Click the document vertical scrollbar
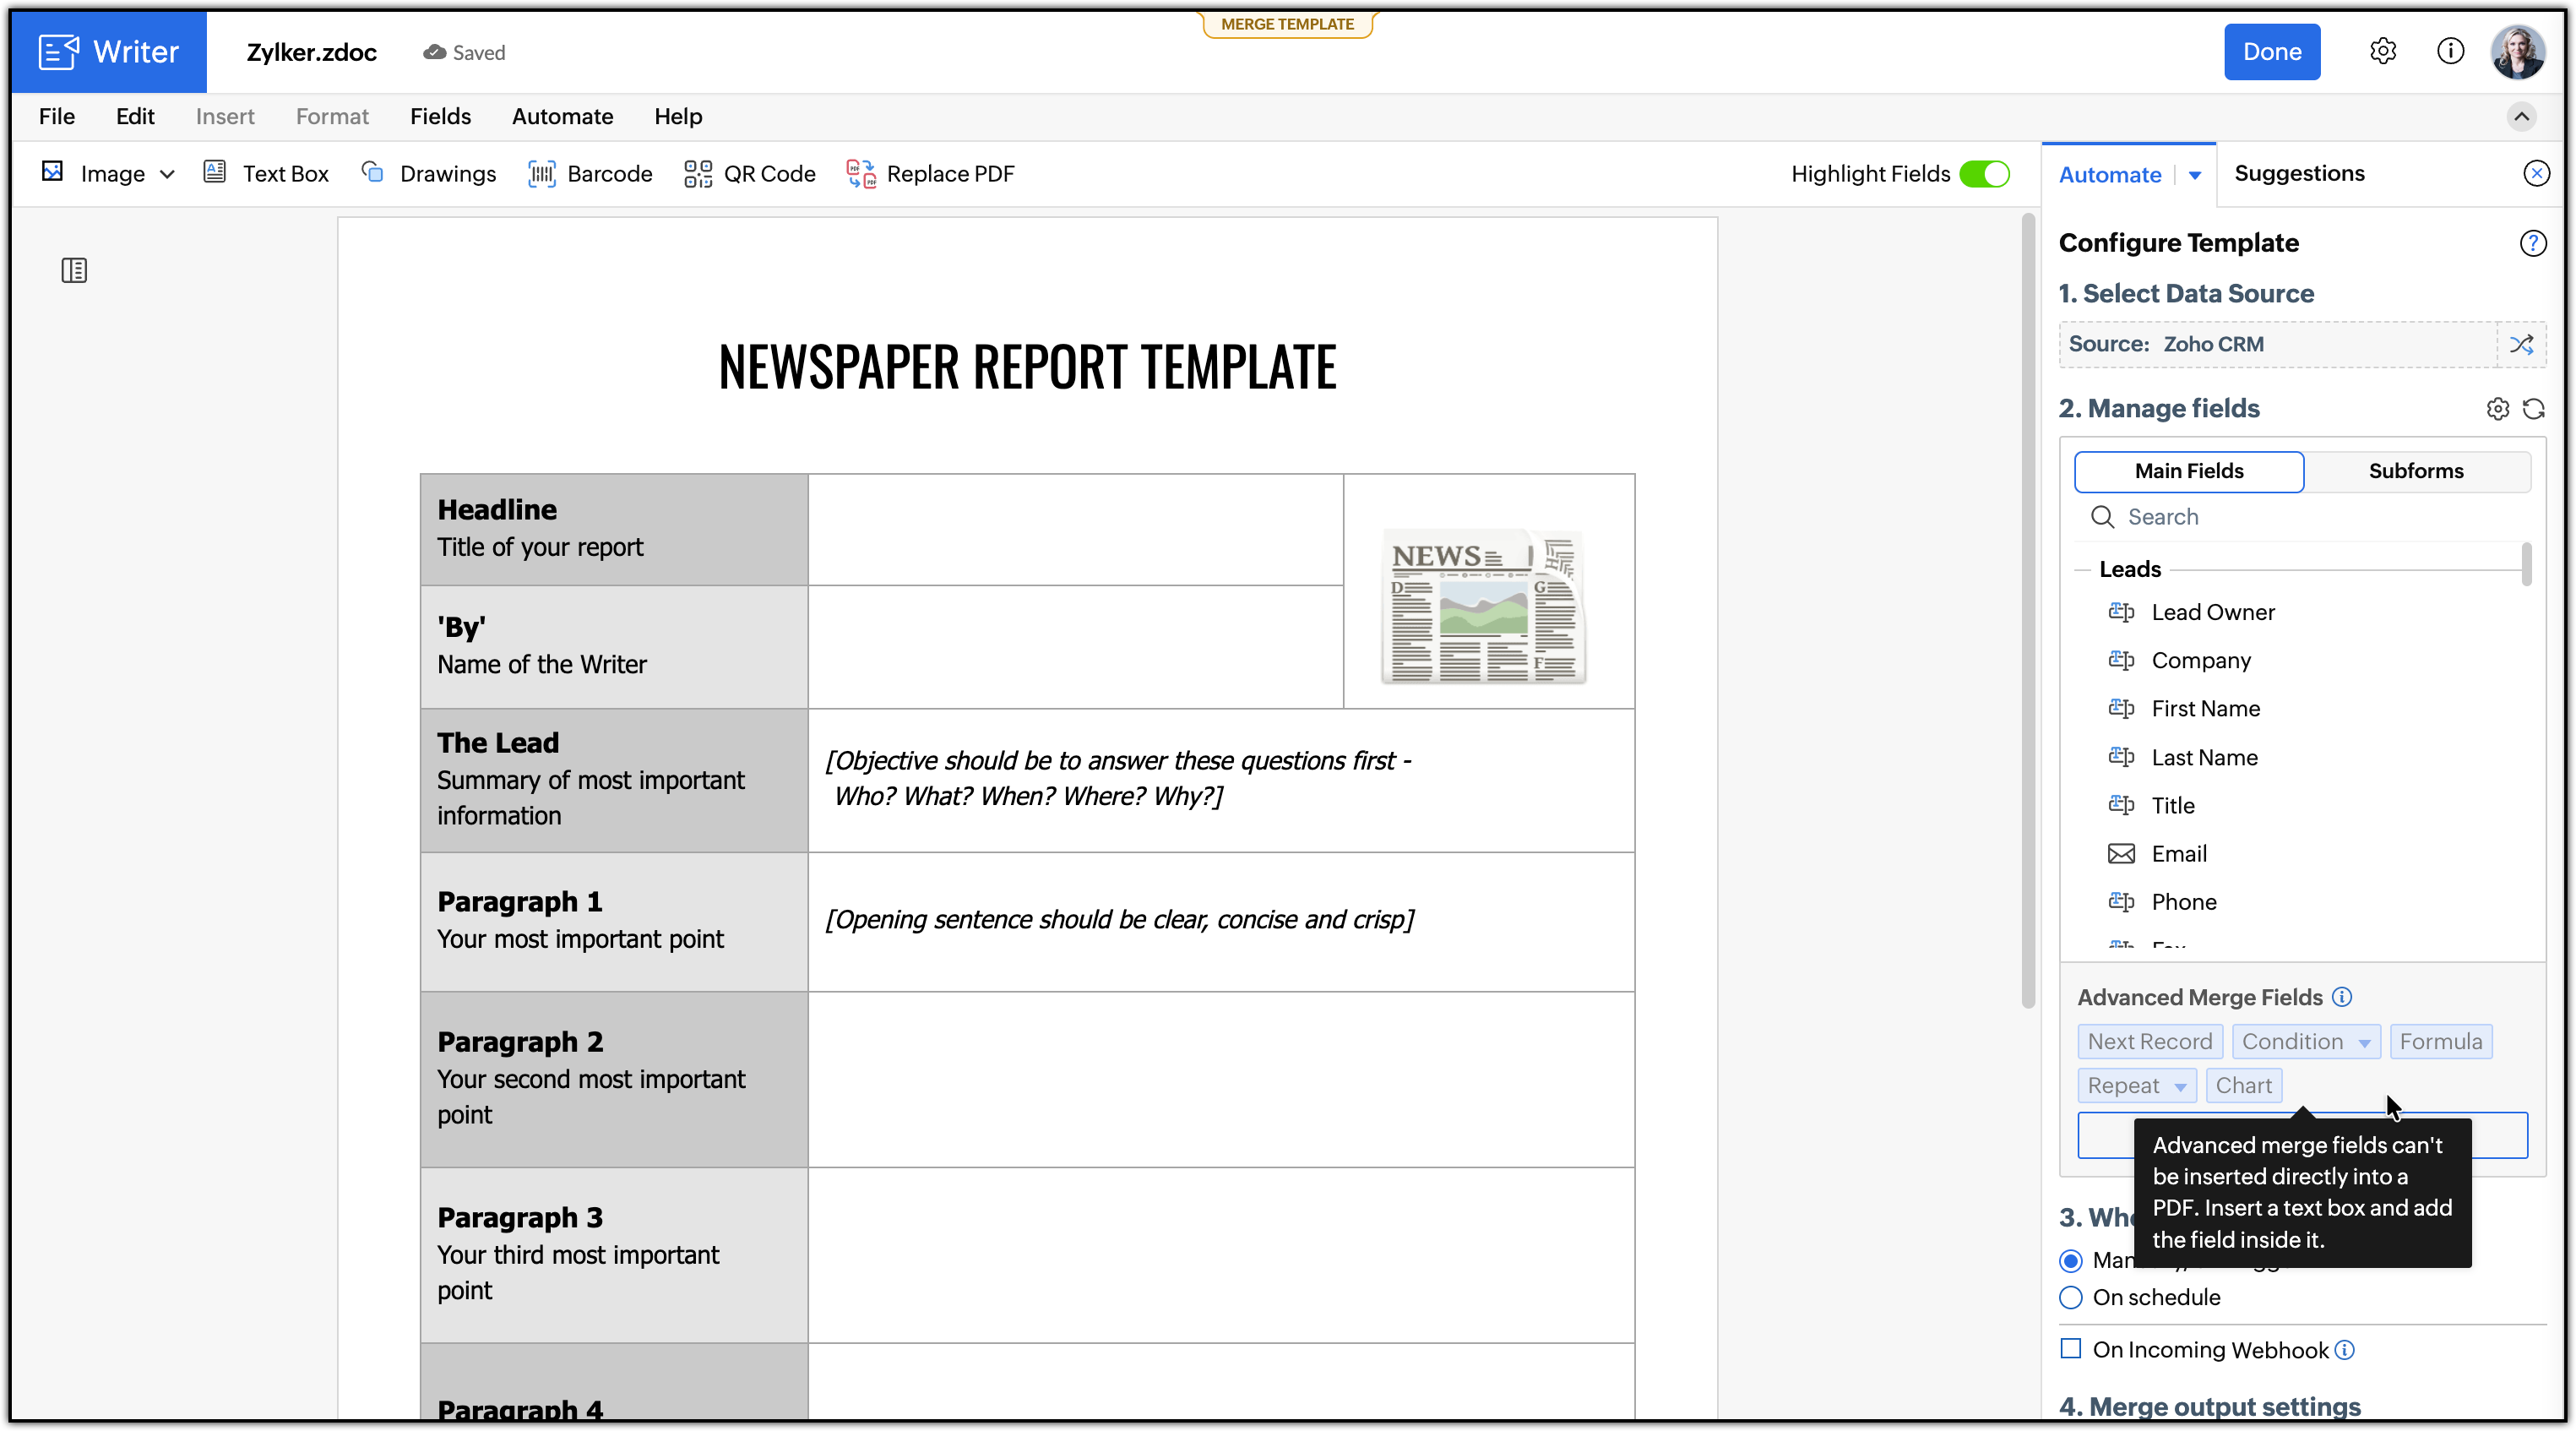This screenshot has height=1431, width=2576. click(2028, 610)
